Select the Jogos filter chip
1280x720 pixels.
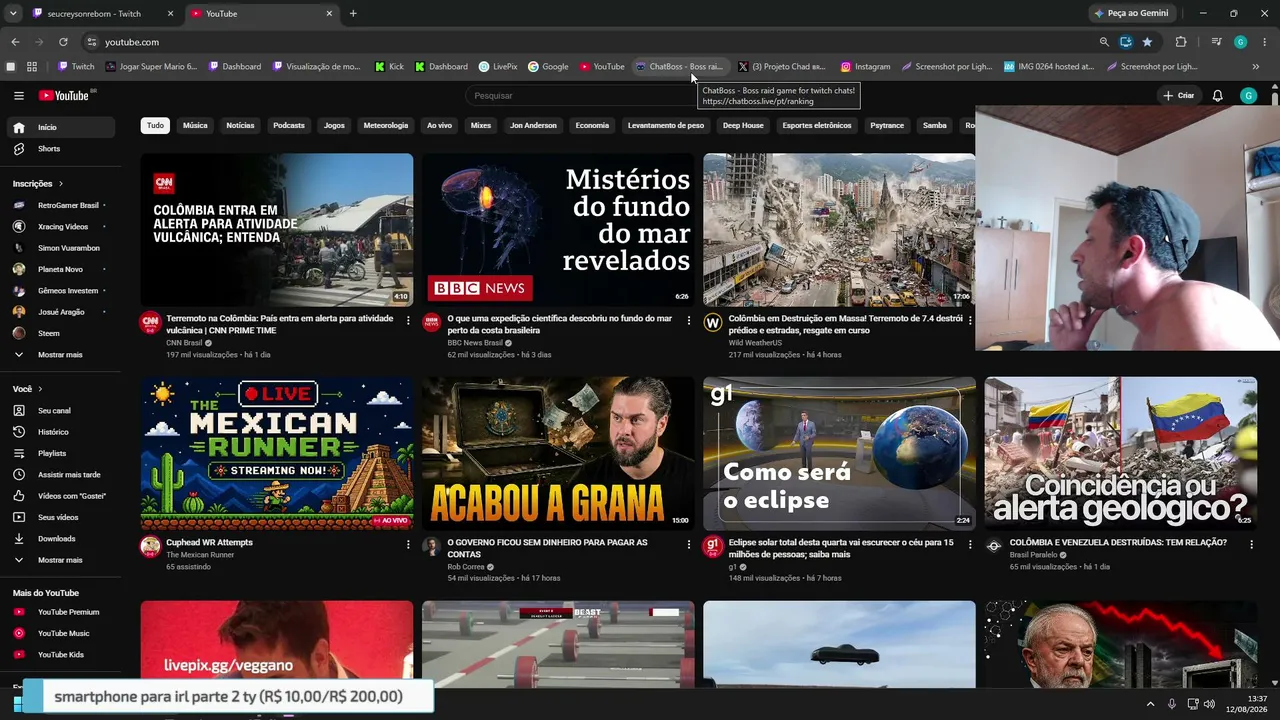tap(334, 126)
